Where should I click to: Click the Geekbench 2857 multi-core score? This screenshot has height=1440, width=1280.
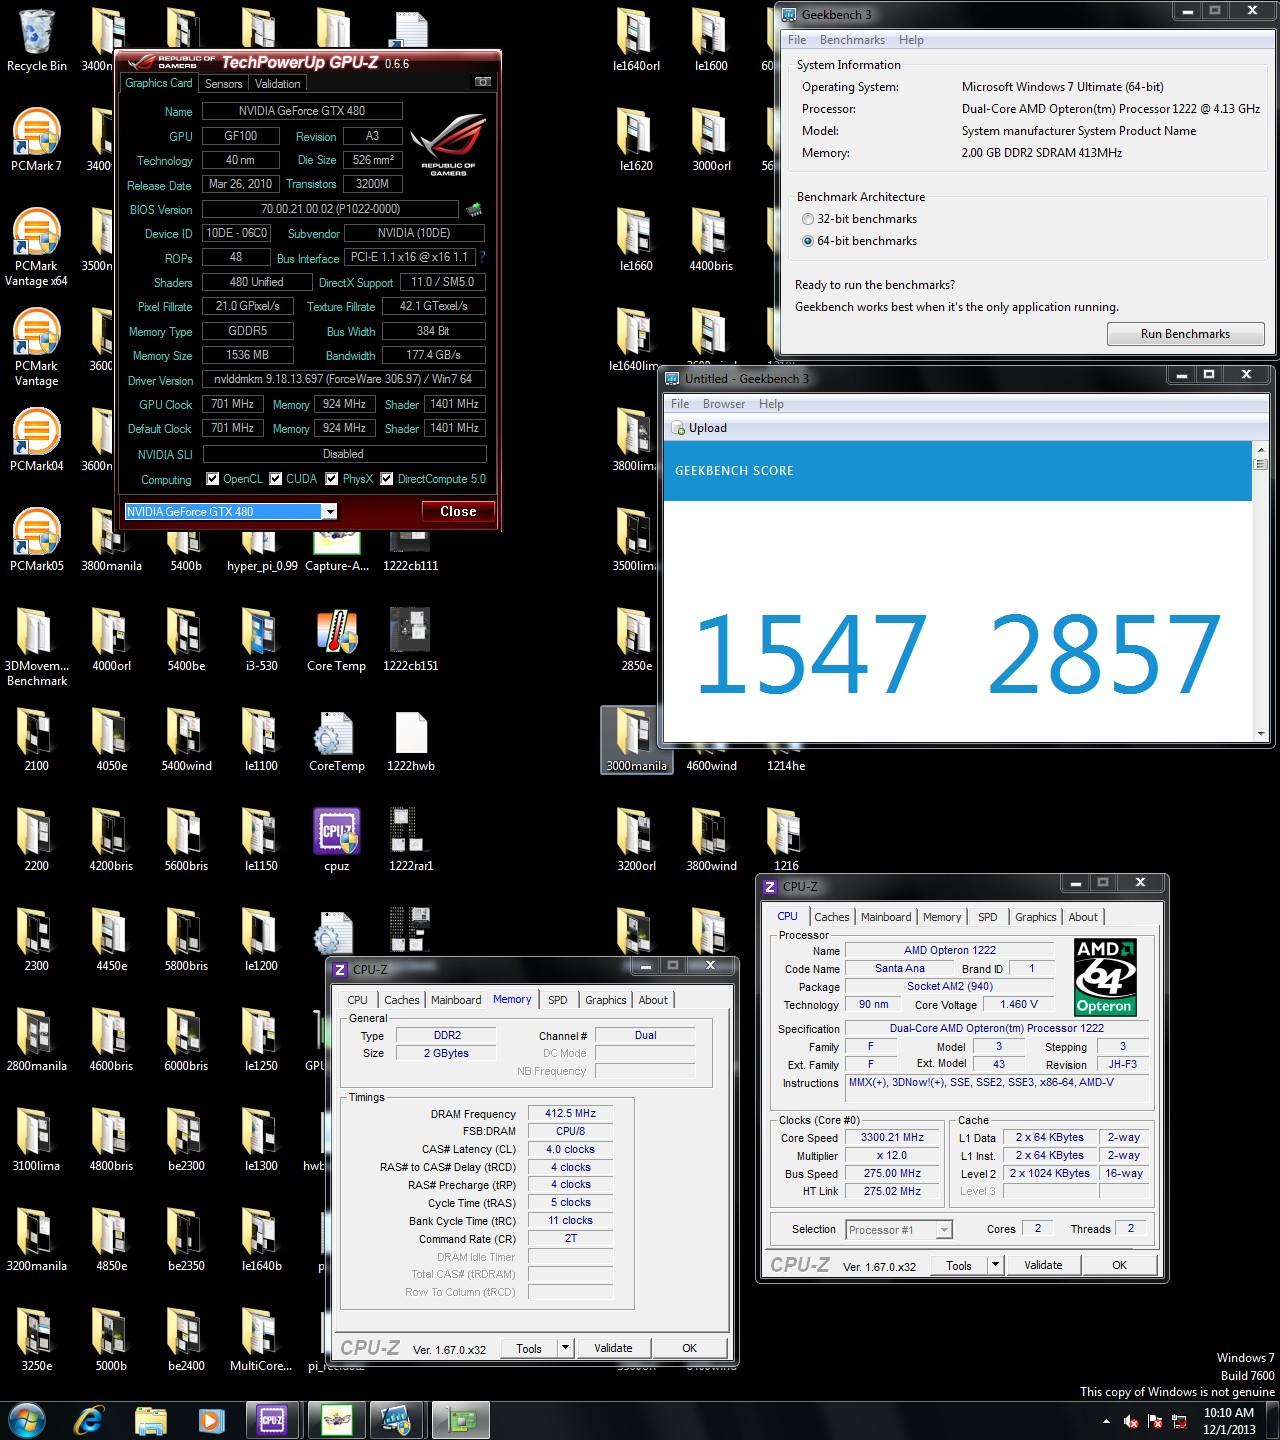point(1104,654)
